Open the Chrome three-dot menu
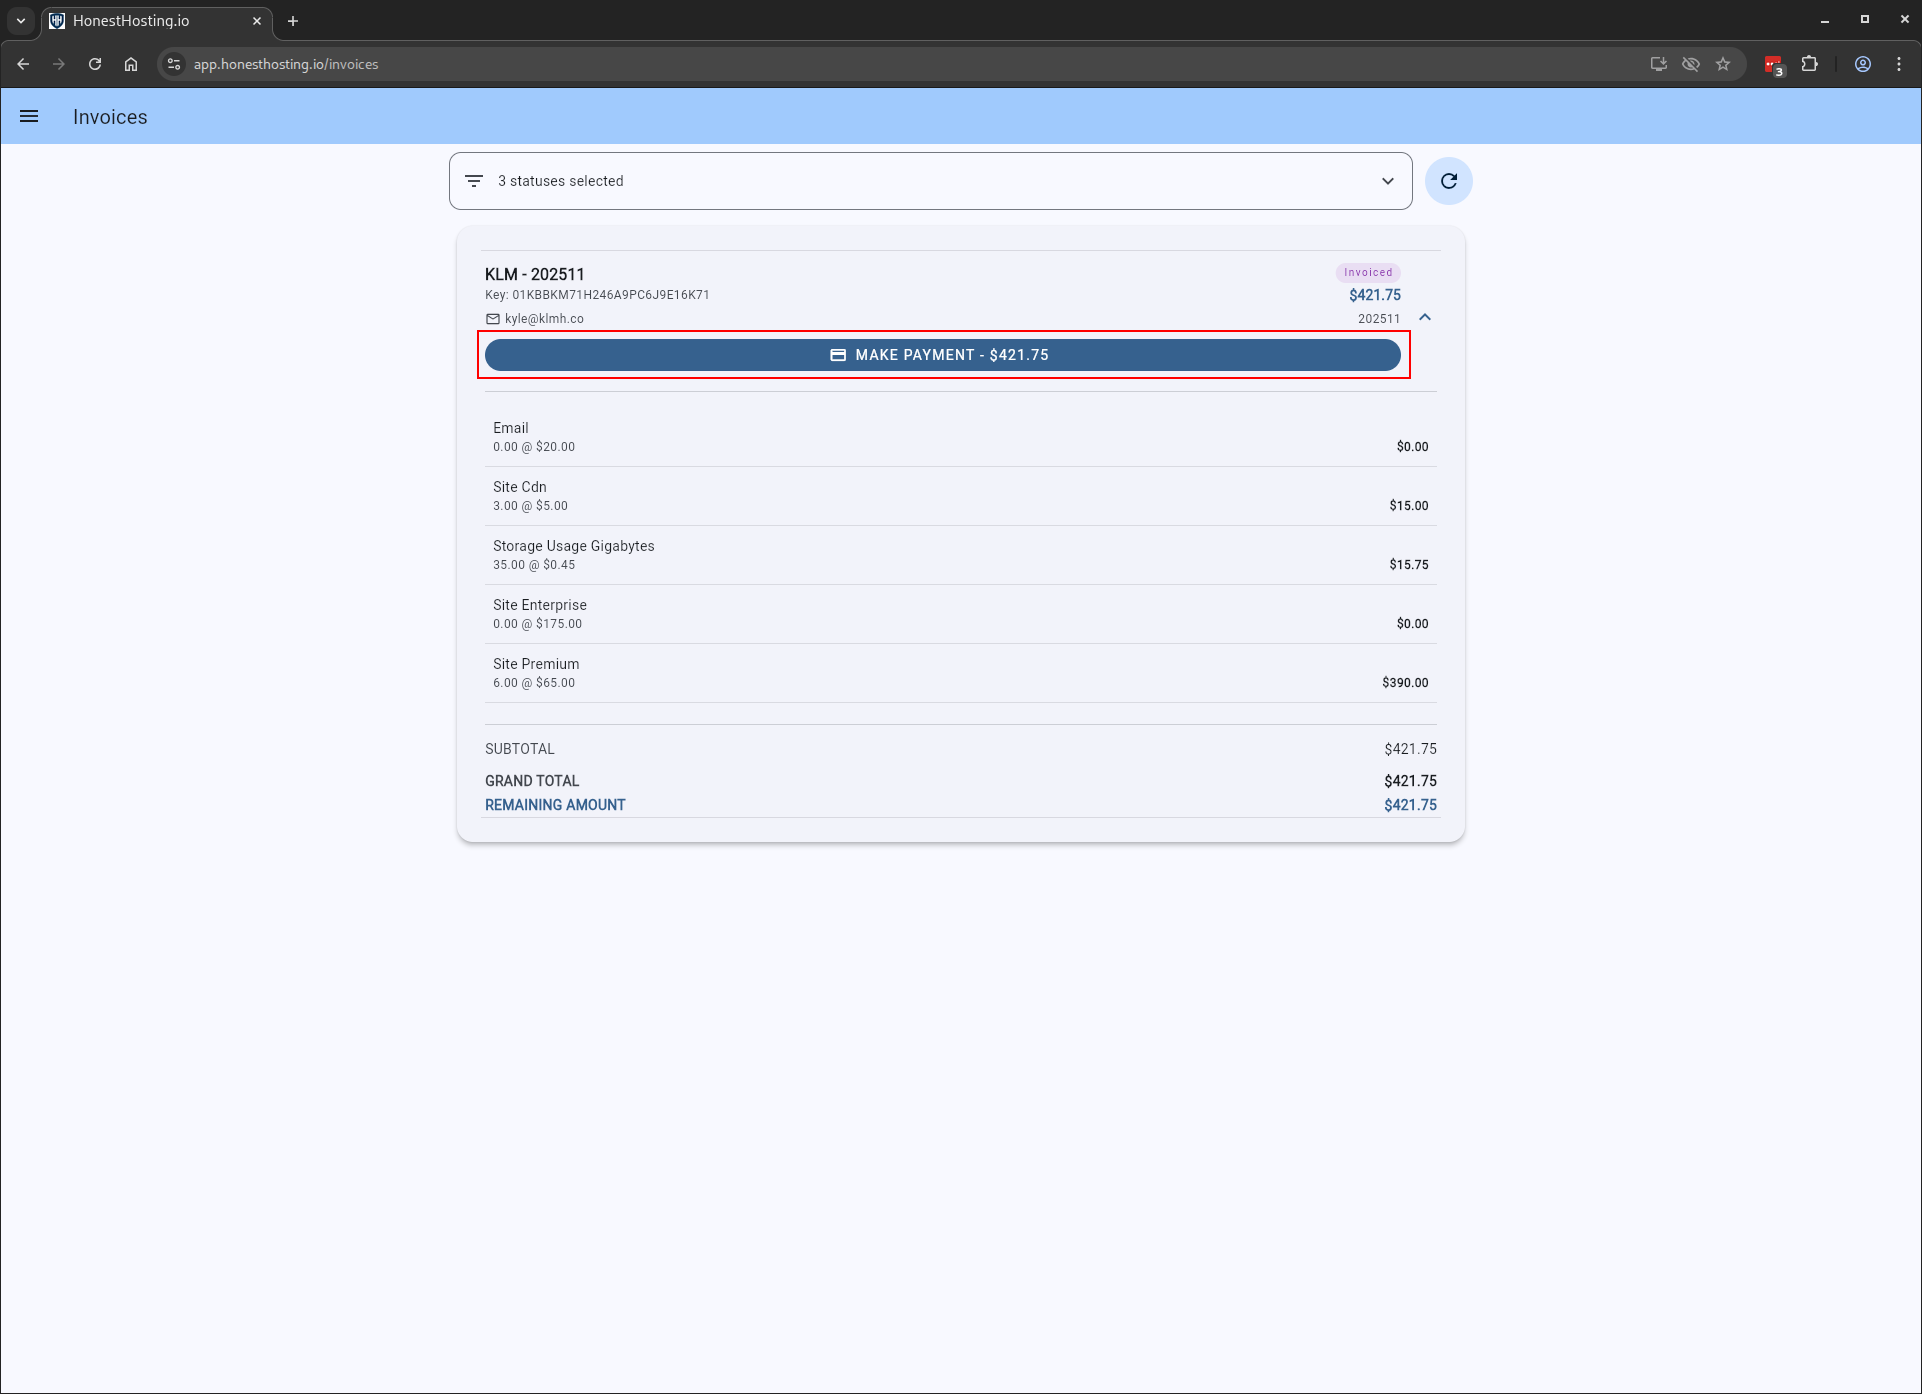 [x=1898, y=64]
